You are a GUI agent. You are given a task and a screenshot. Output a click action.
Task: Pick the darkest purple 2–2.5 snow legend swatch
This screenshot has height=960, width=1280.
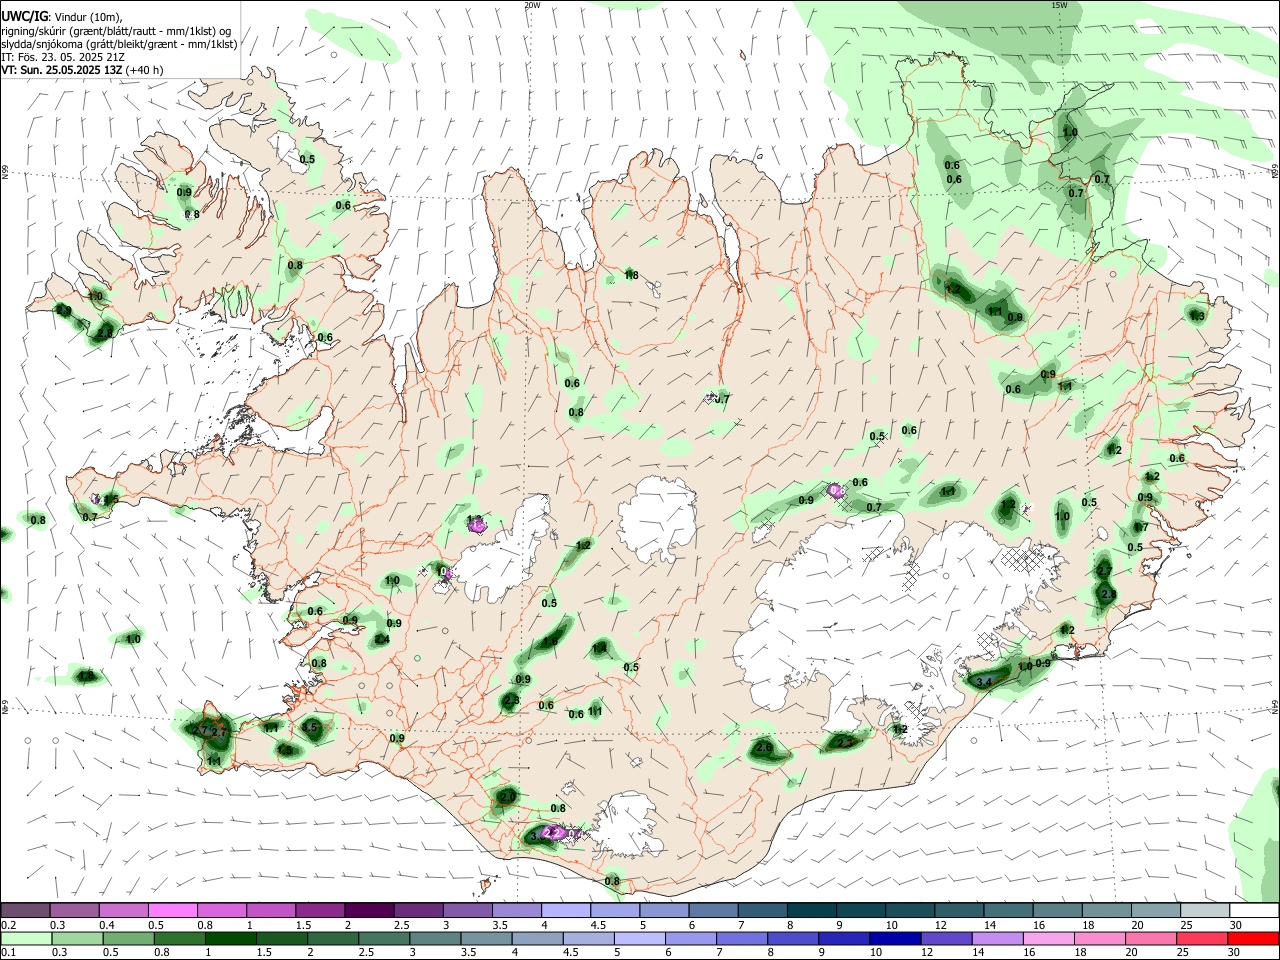click(368, 911)
